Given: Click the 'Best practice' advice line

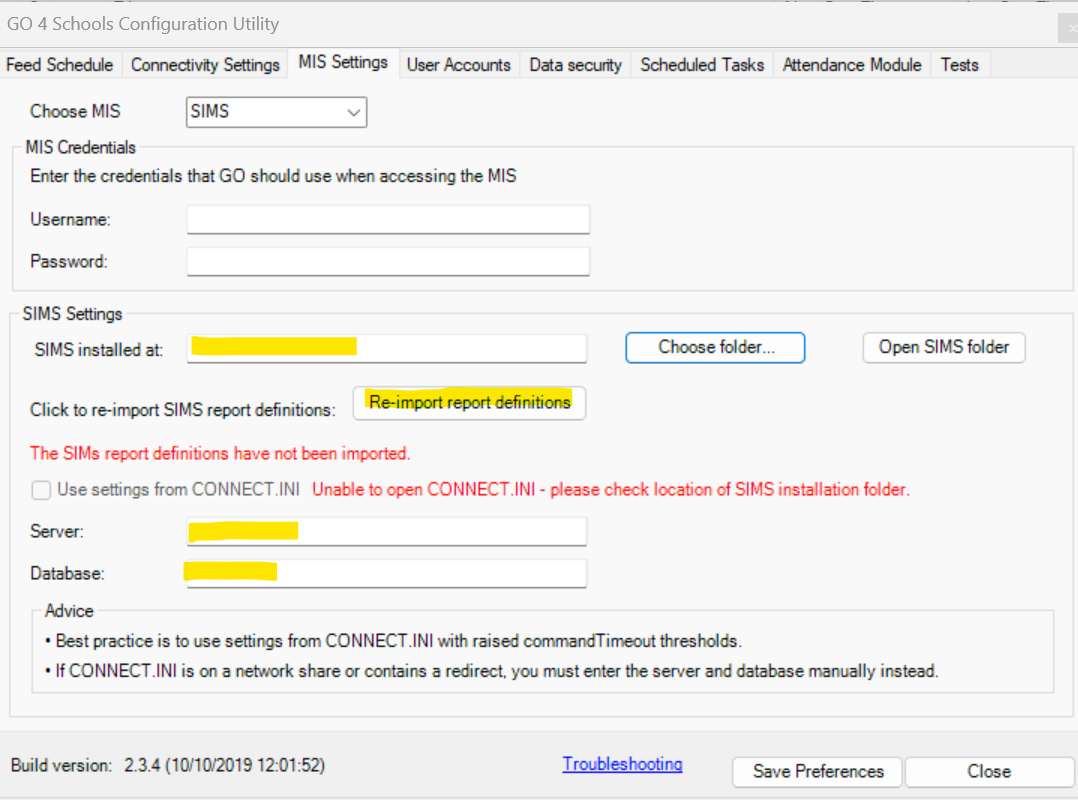Looking at the screenshot, I should pyautogui.click(x=393, y=641).
